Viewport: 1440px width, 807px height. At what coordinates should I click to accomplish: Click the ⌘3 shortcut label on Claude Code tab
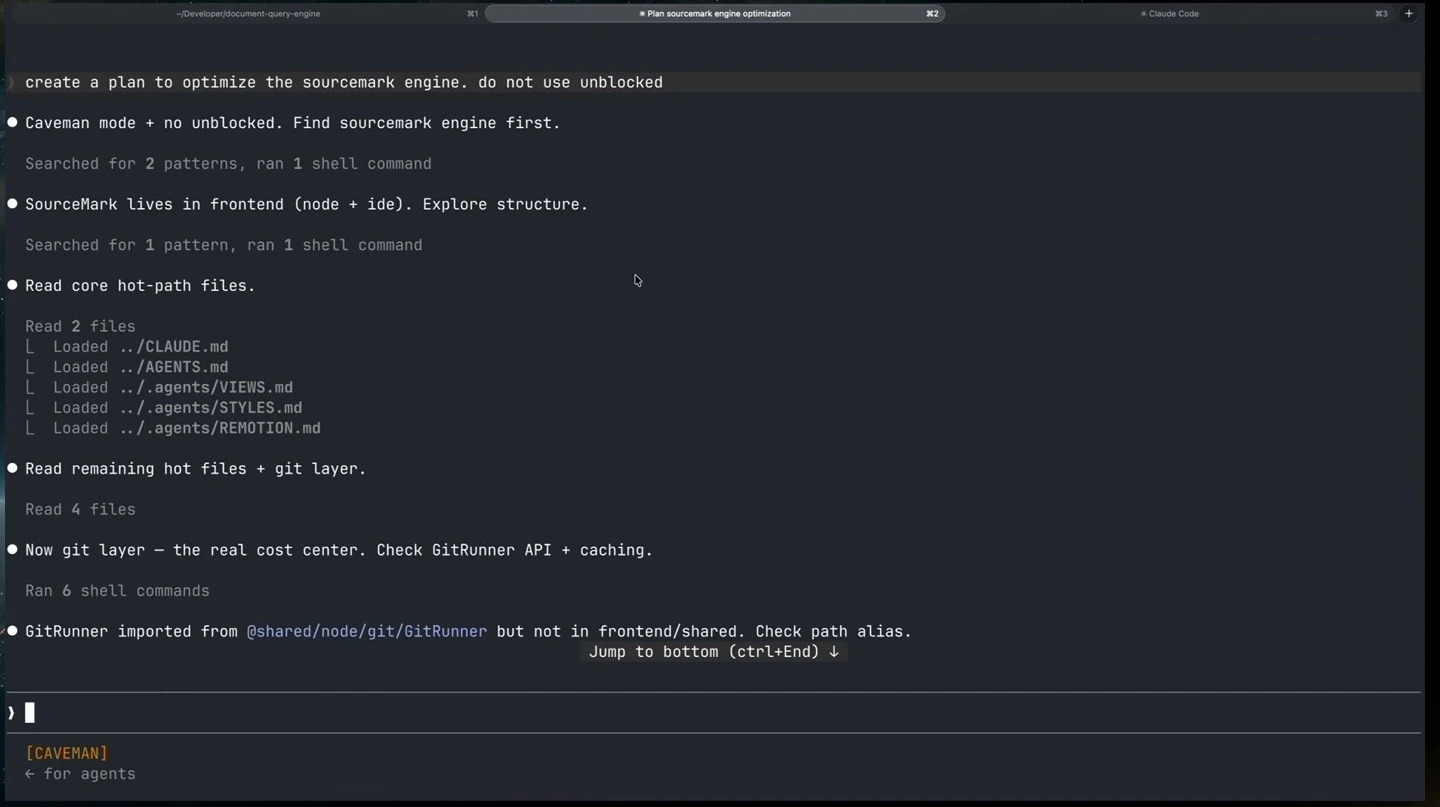[1381, 14]
